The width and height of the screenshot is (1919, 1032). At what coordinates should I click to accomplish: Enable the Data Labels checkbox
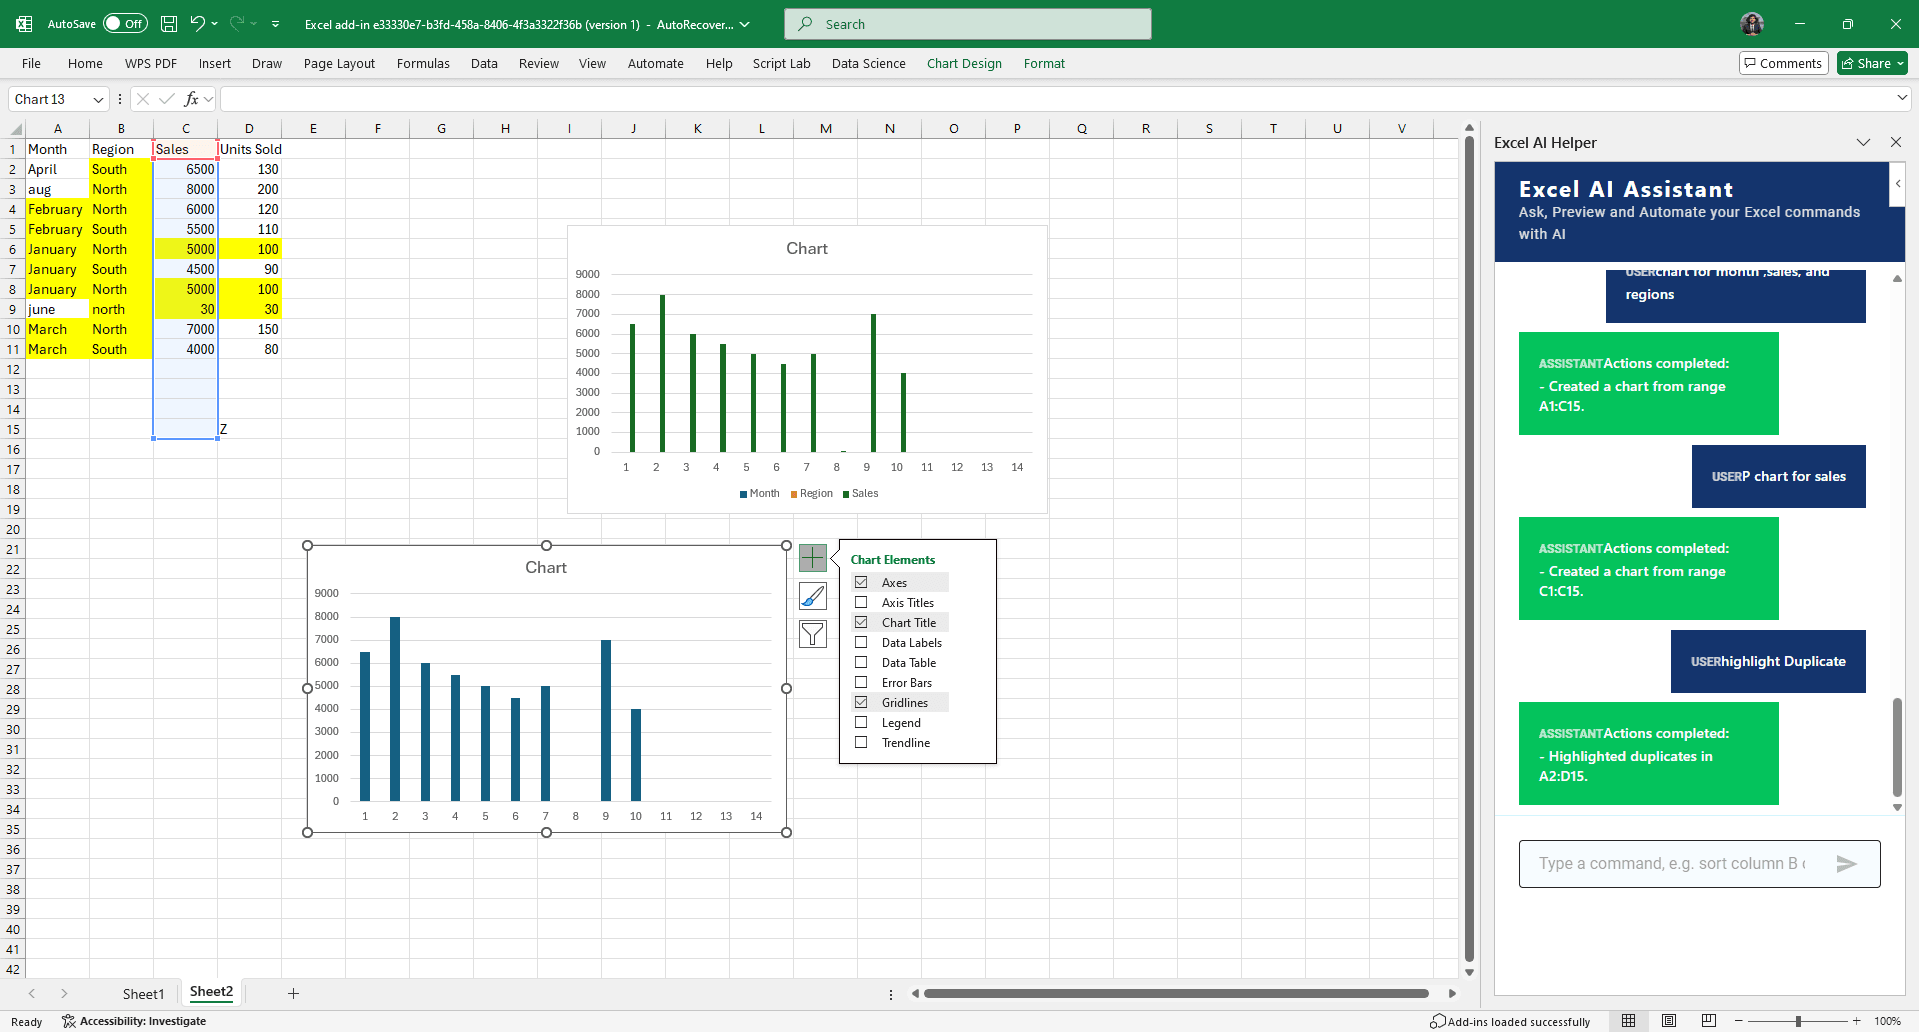[861, 642]
